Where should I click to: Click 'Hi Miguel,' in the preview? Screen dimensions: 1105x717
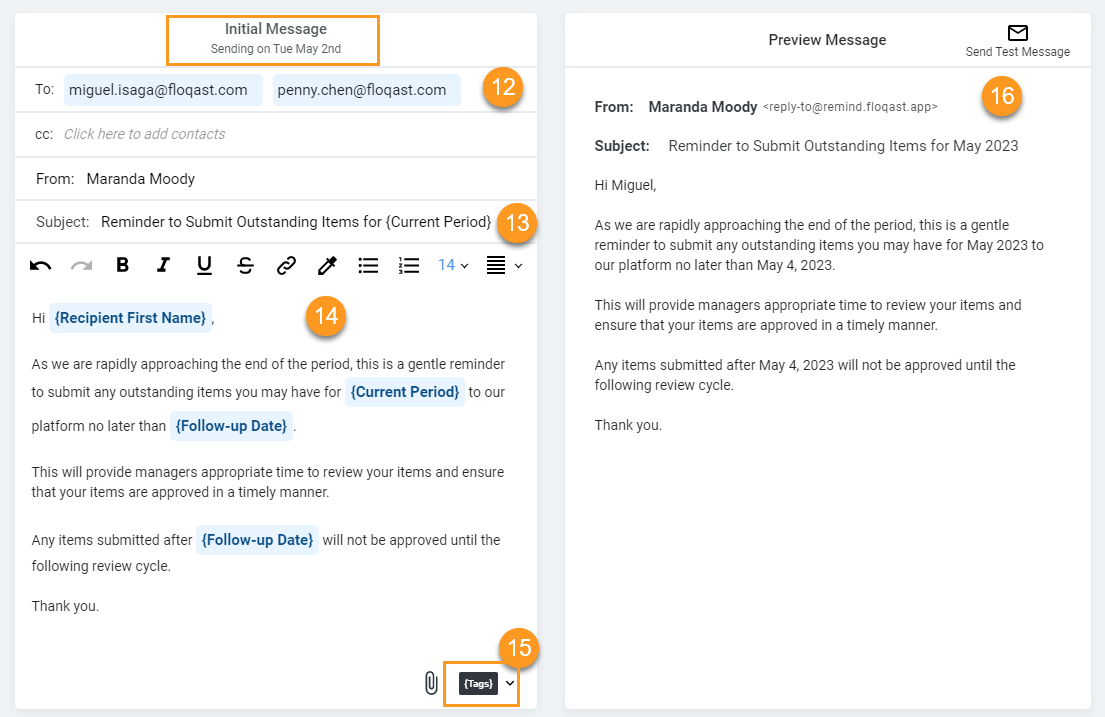[x=625, y=185]
